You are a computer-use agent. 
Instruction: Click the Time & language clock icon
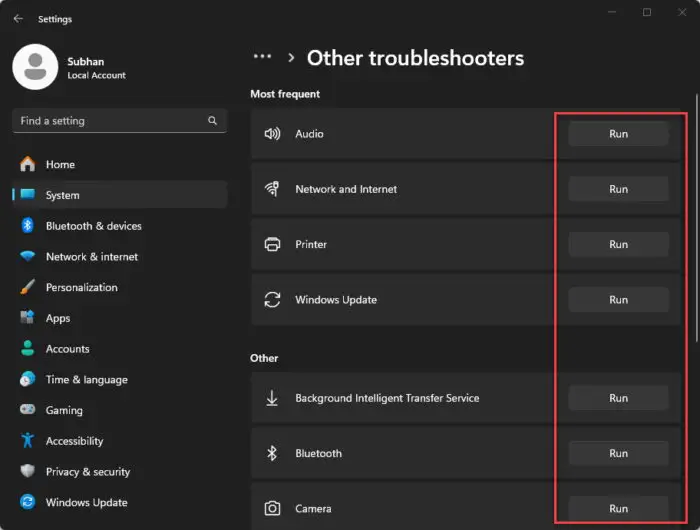[x=28, y=379]
